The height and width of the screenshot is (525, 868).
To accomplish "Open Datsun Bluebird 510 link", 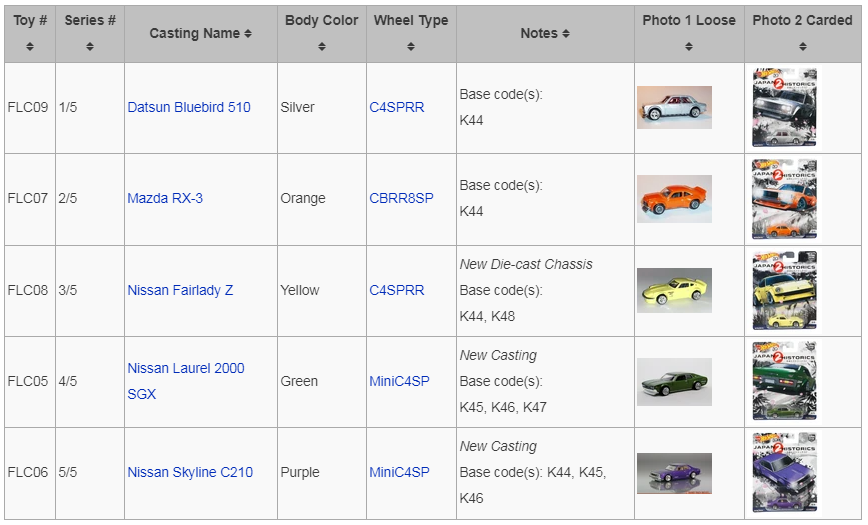I will [x=189, y=107].
